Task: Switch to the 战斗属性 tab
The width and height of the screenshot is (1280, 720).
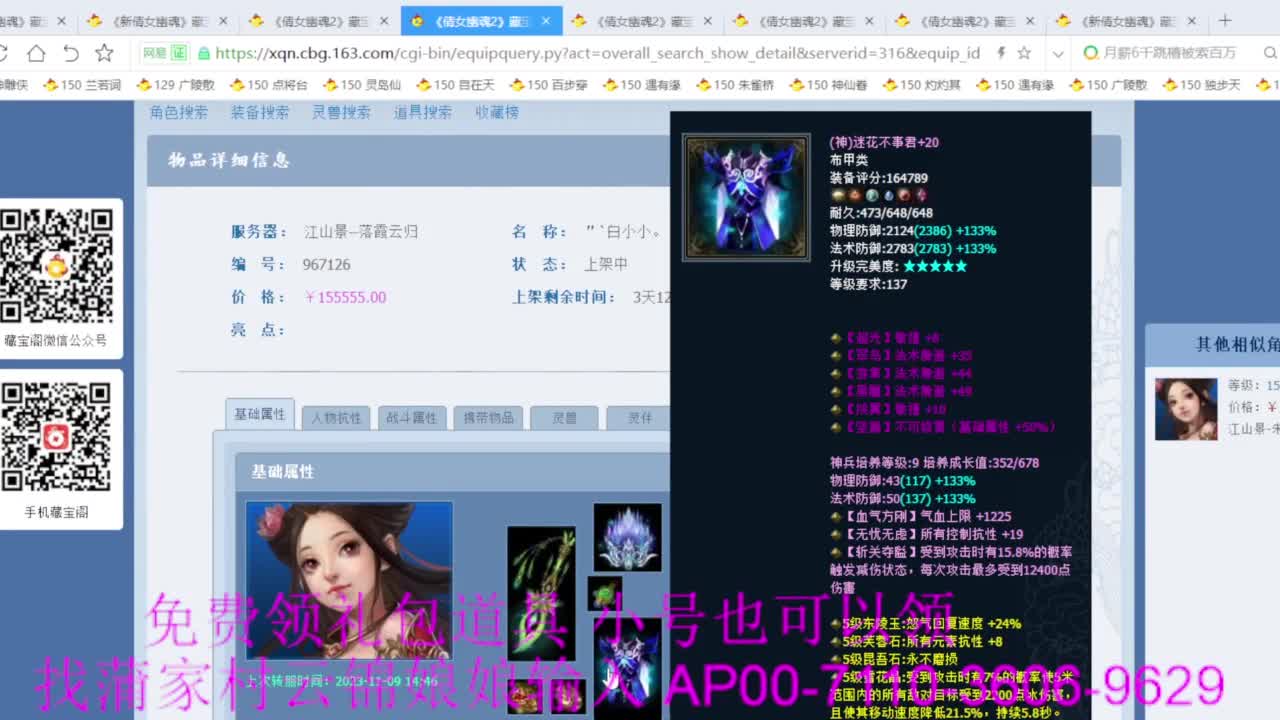Action: (x=411, y=418)
